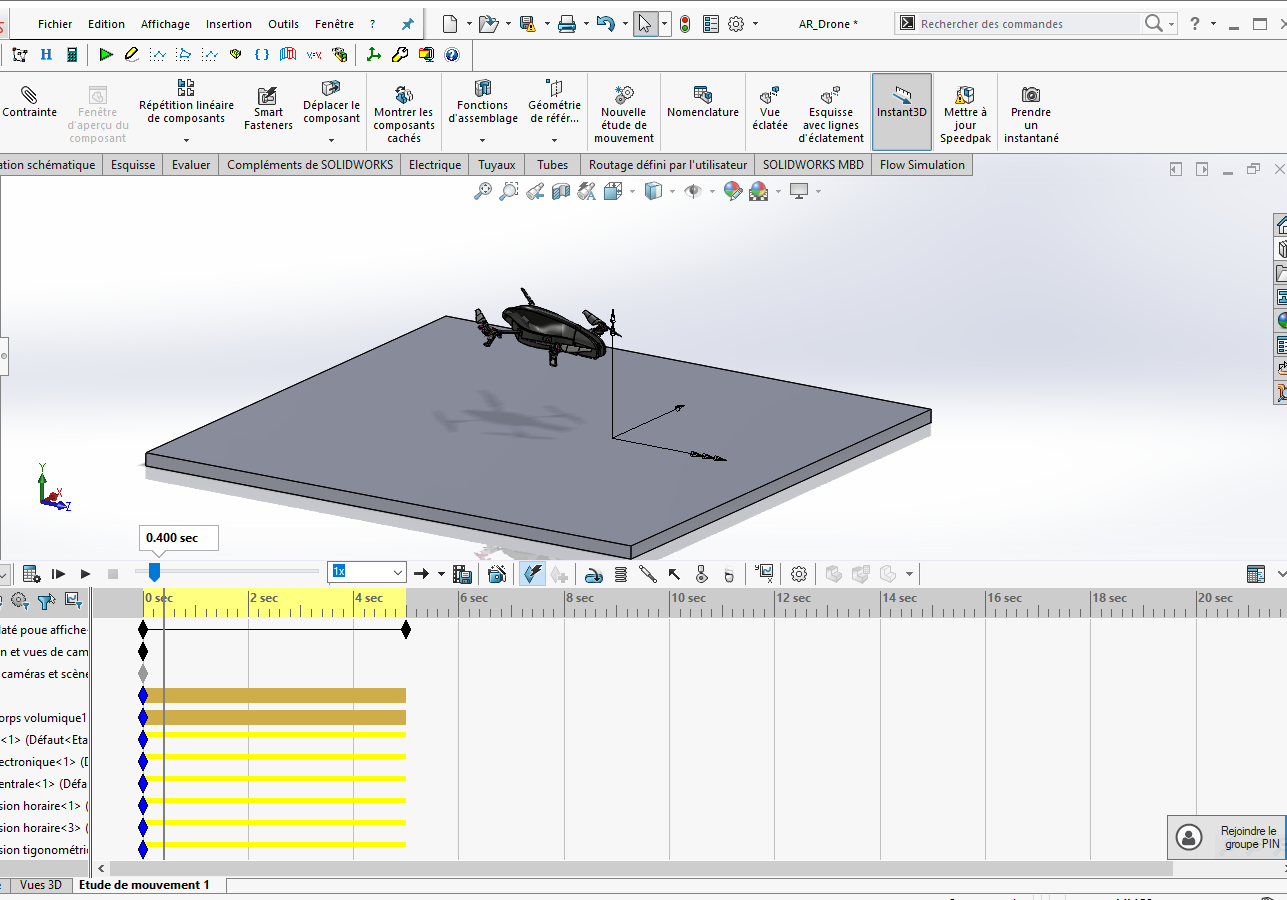The width and height of the screenshot is (1287, 900).
Task: Switch to the Flow Simulation tab
Action: pos(922,165)
